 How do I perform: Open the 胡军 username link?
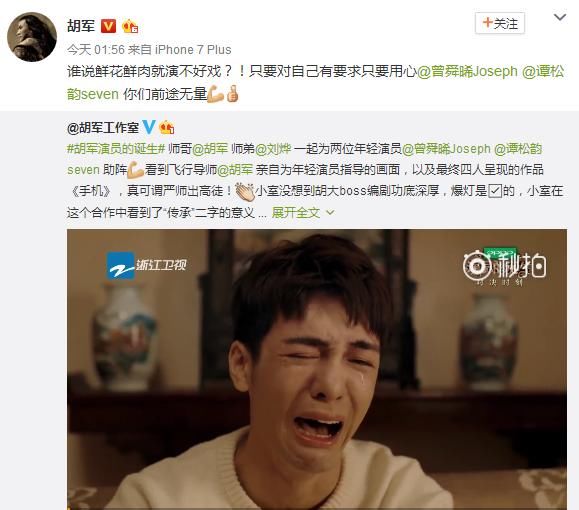coord(81,26)
